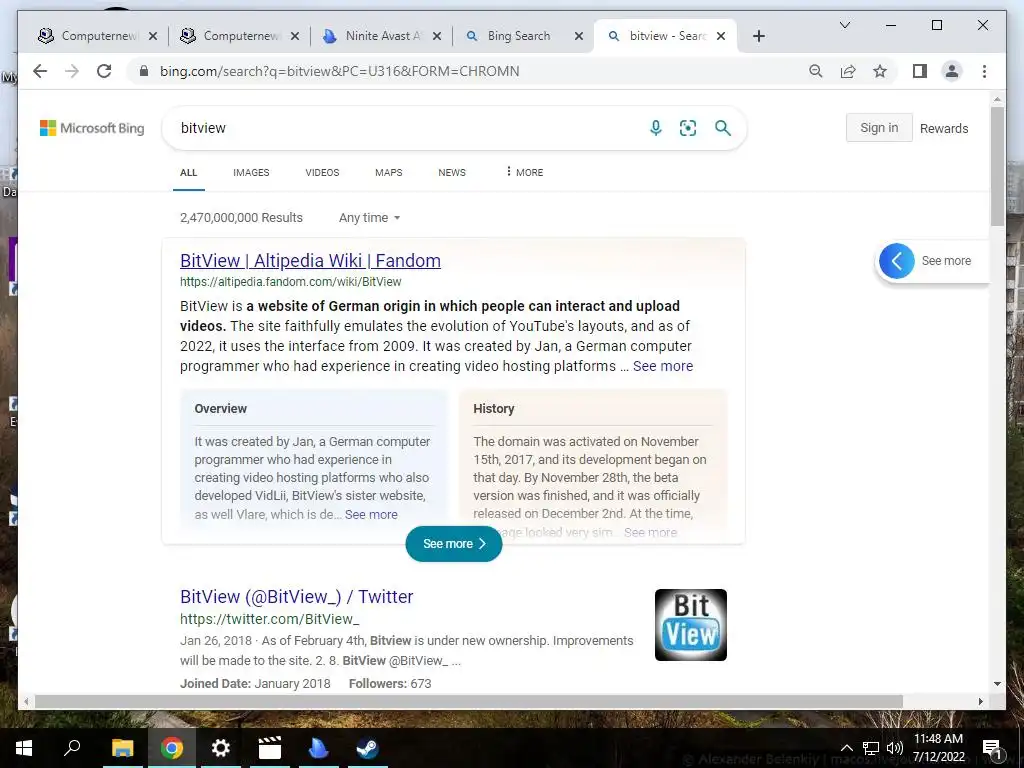Screen dimensions: 1024x768
Task: Switch to Bing Search tab
Action: pos(523,36)
